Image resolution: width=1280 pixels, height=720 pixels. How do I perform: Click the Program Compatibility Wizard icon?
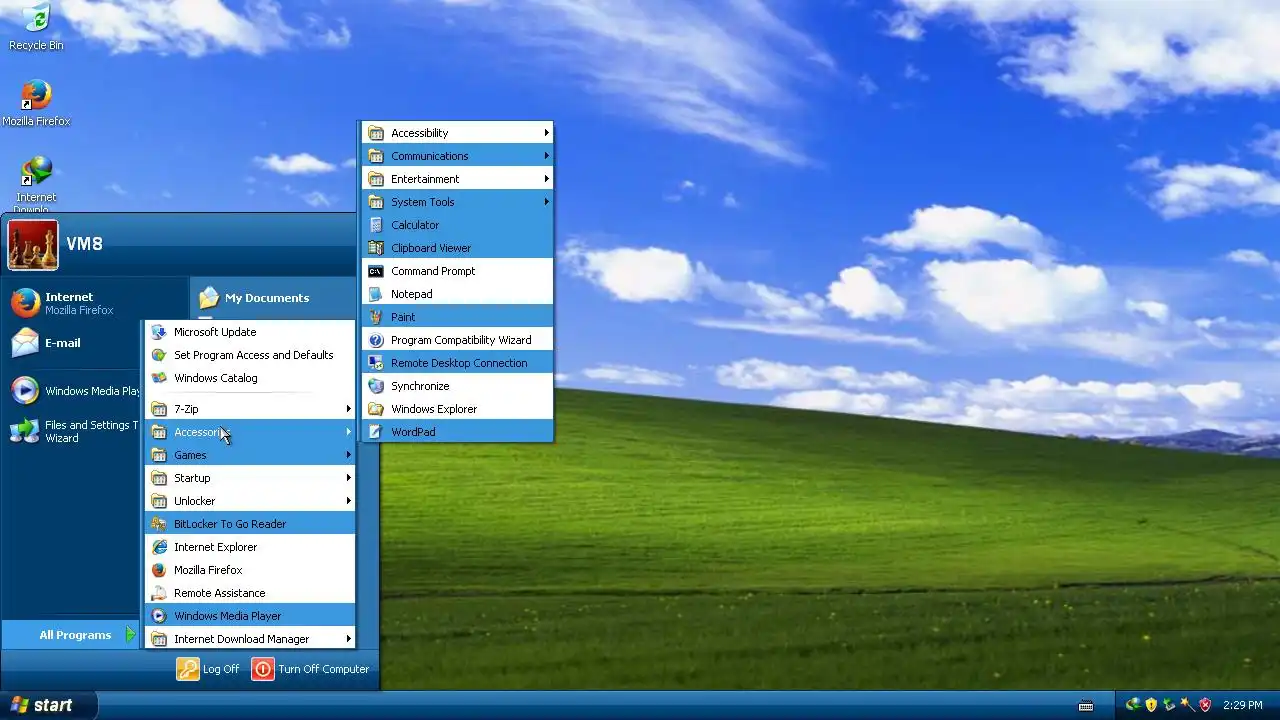[376, 340]
